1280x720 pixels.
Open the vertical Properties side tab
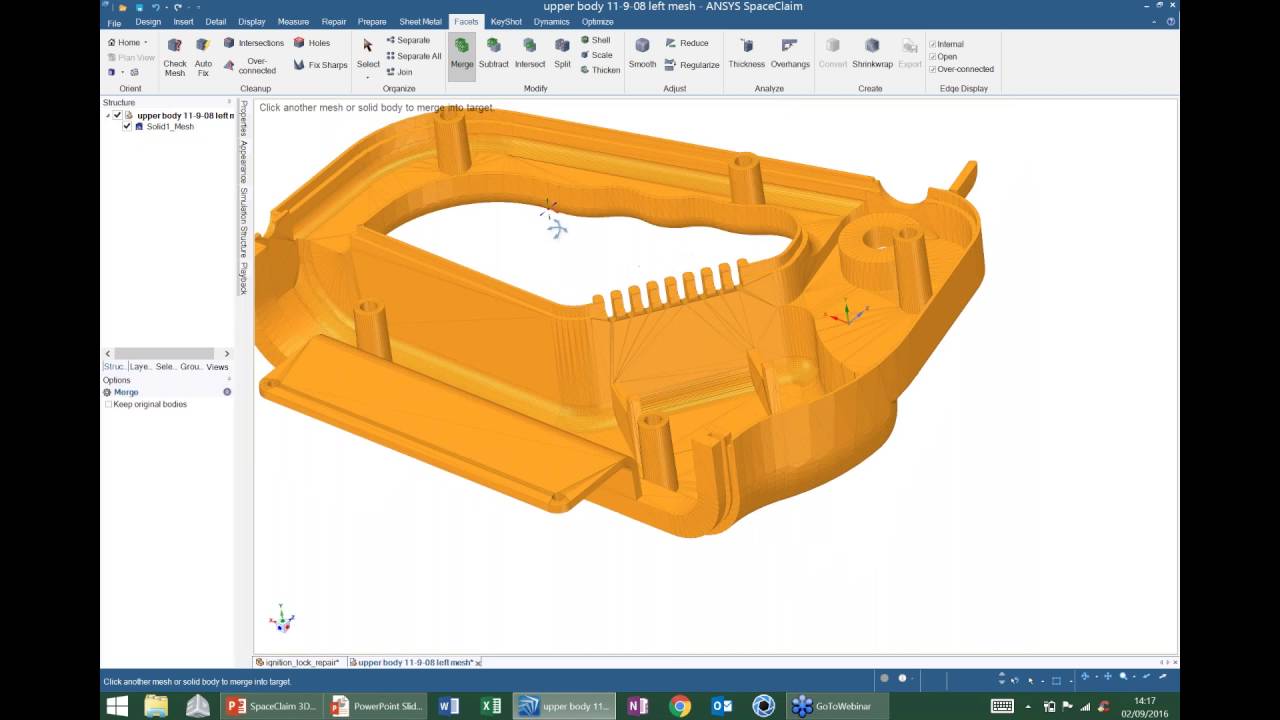243,117
